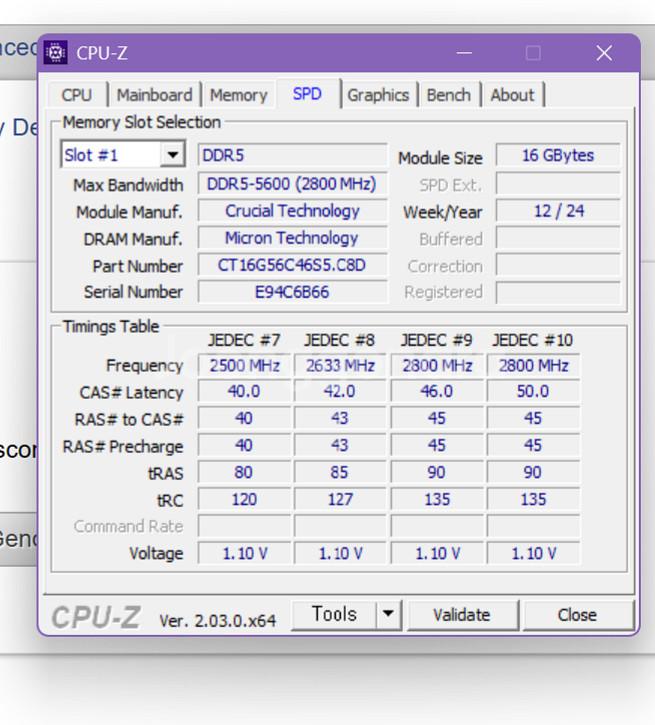The image size is (655, 725).
Task: Click the Crucial Technology manufacturer value
Action: tap(292, 211)
